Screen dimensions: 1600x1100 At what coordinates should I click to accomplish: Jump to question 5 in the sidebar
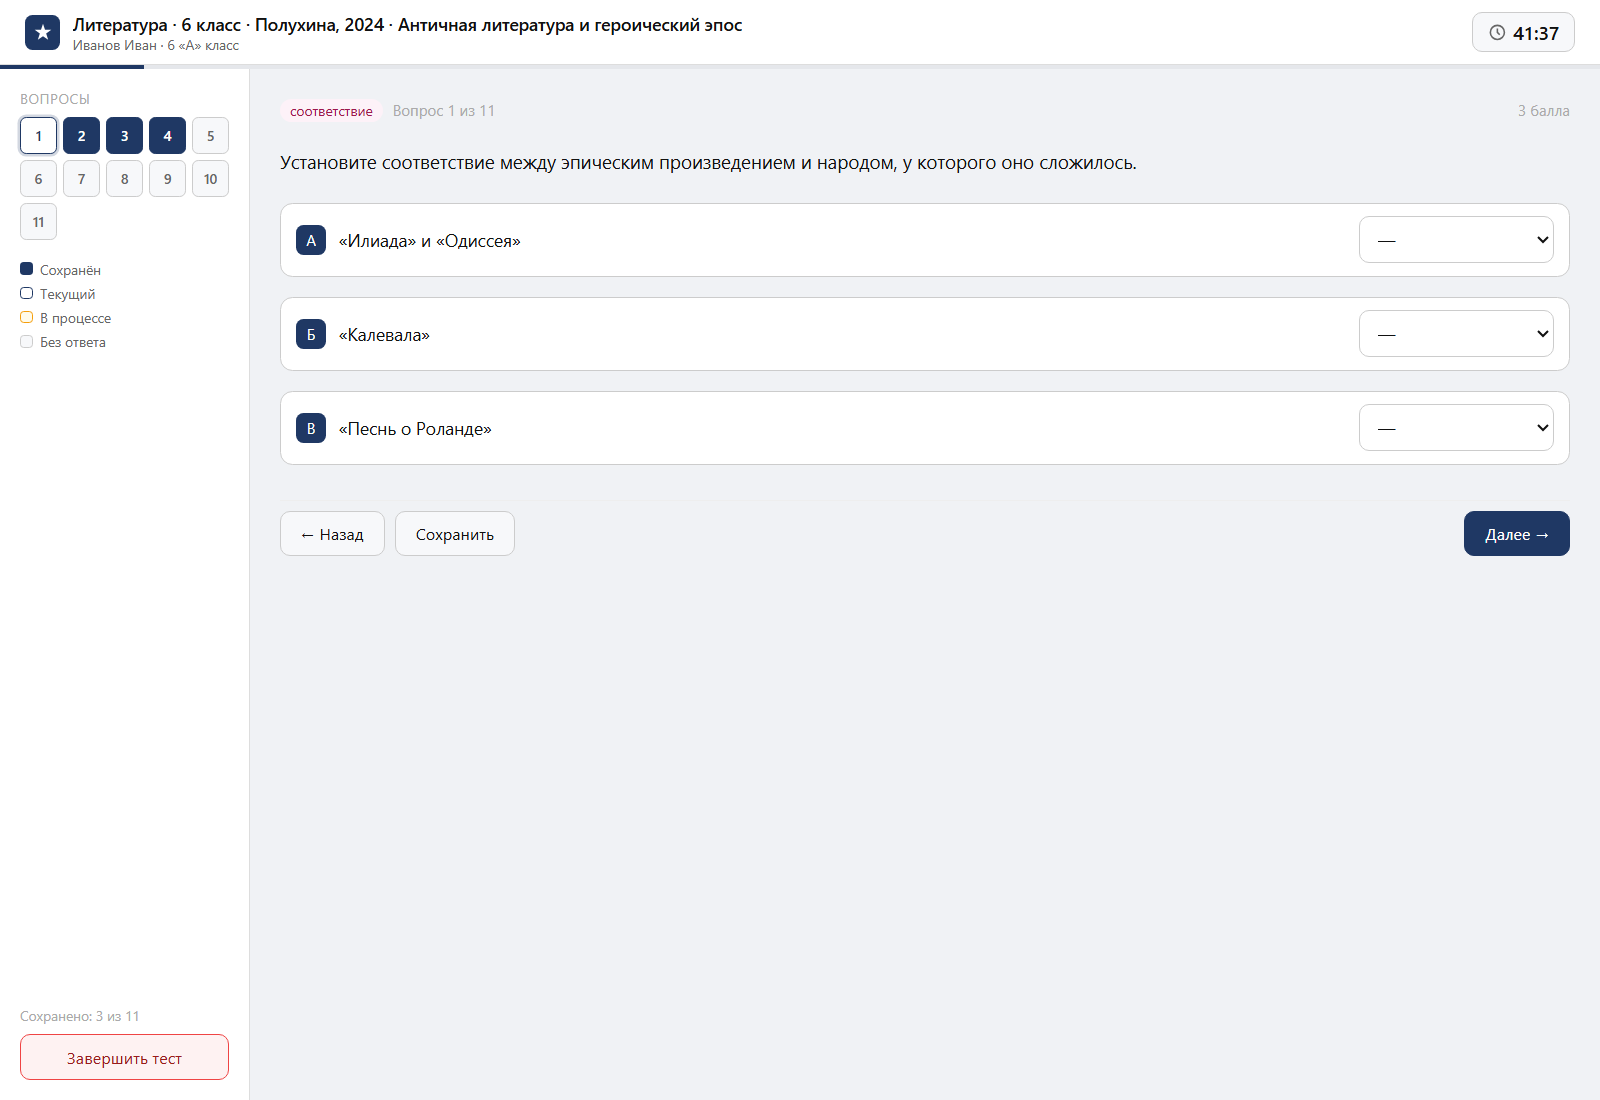pos(210,136)
